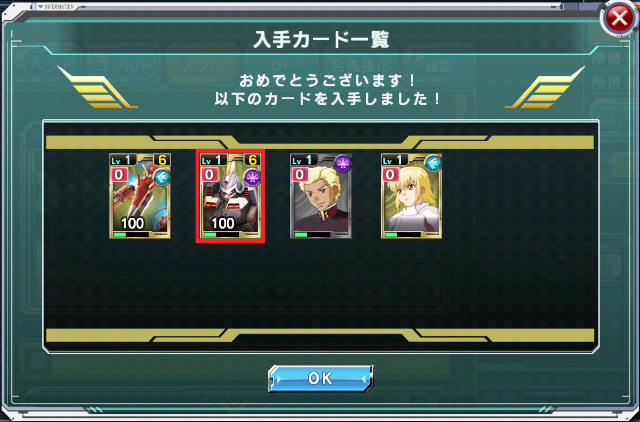Image resolution: width=640 pixels, height=422 pixels.
Task: Click the 入手カード一覧 dialog title
Action: coord(321,40)
